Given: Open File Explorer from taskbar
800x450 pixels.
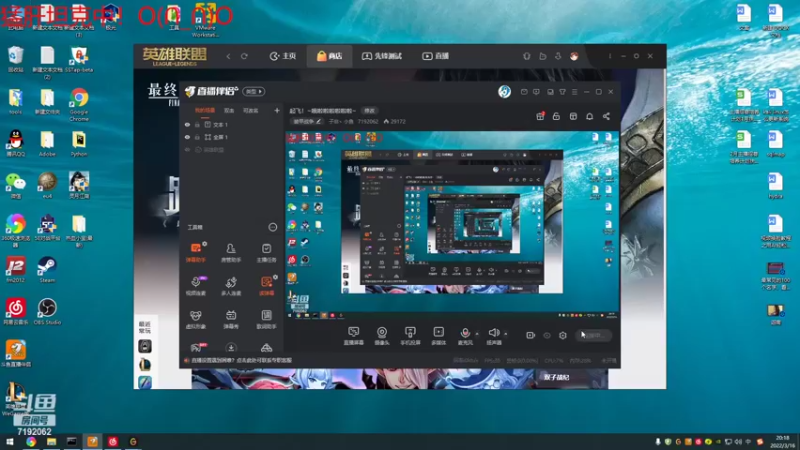Looking at the screenshot, I should (51, 442).
